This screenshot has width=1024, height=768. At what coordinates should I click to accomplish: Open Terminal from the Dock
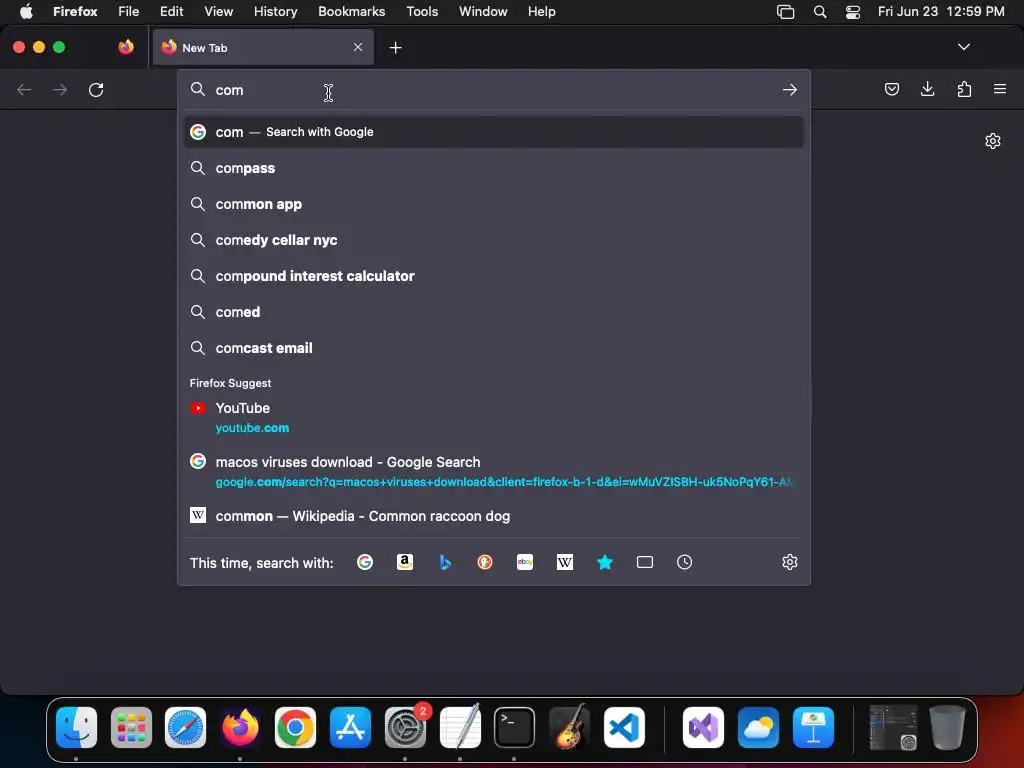click(514, 727)
